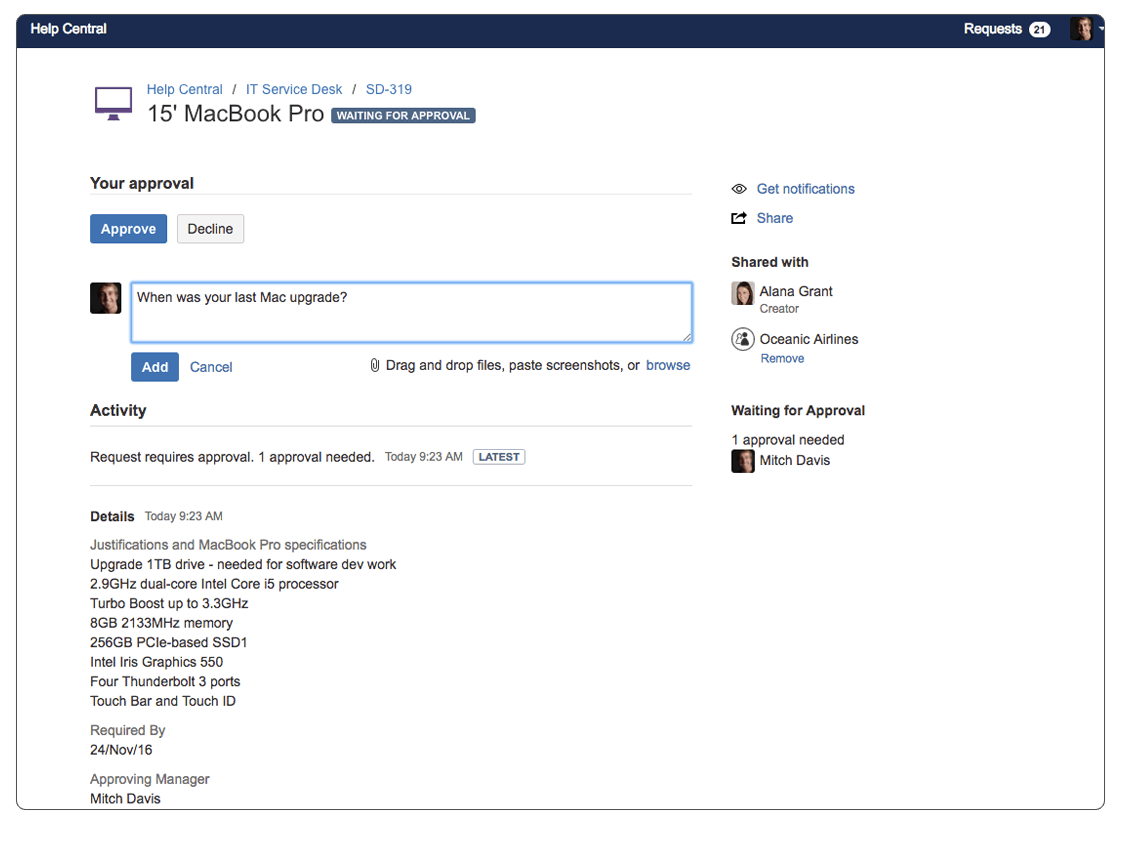
Task: Click Alana Grant's avatar
Action: click(x=742, y=293)
